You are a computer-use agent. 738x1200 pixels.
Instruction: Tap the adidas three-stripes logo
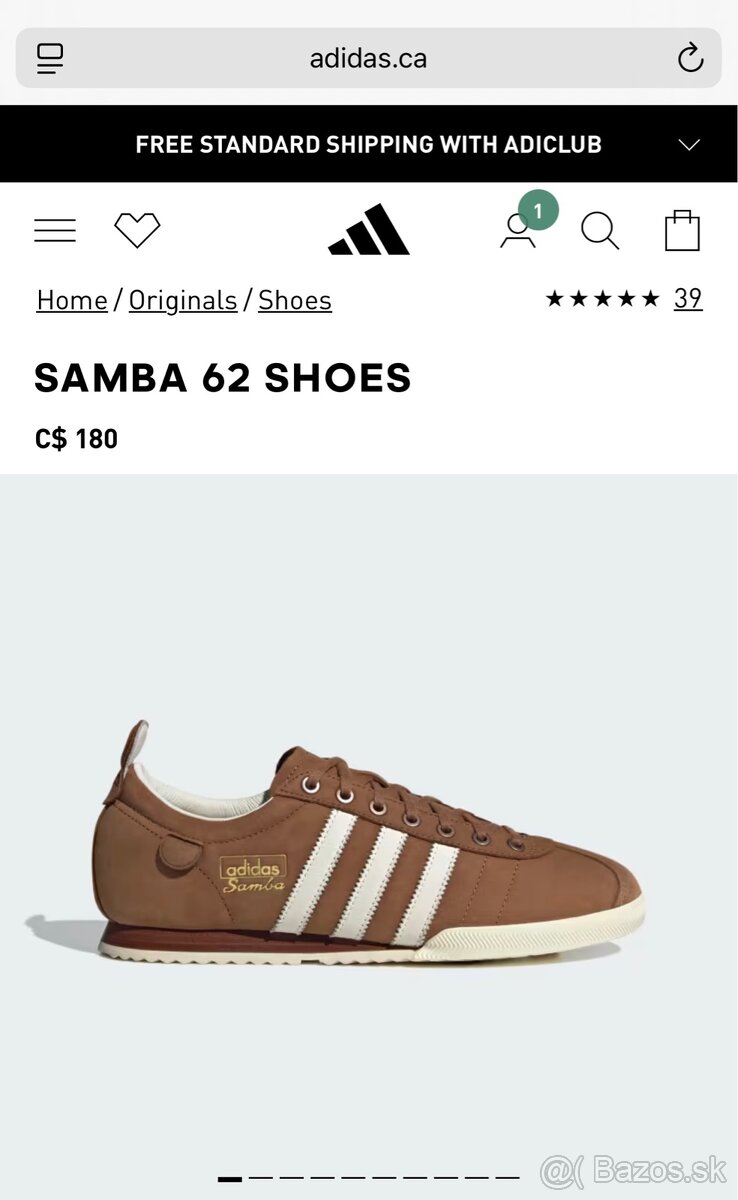(x=369, y=230)
